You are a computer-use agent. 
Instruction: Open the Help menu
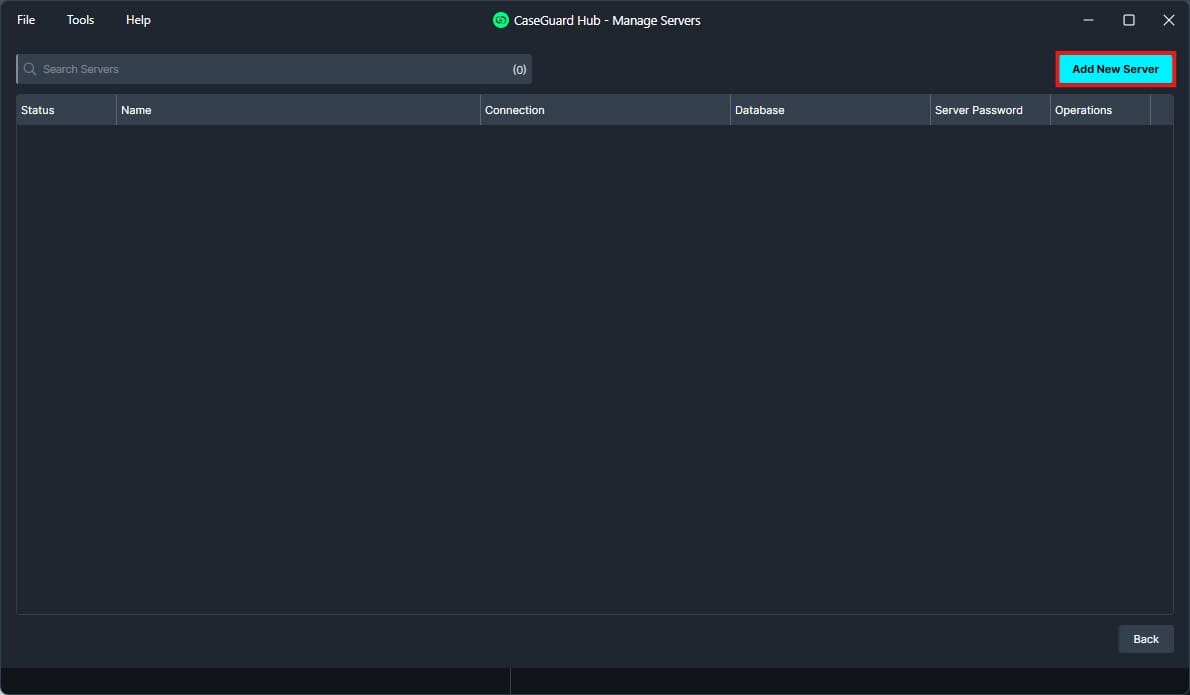pos(138,20)
